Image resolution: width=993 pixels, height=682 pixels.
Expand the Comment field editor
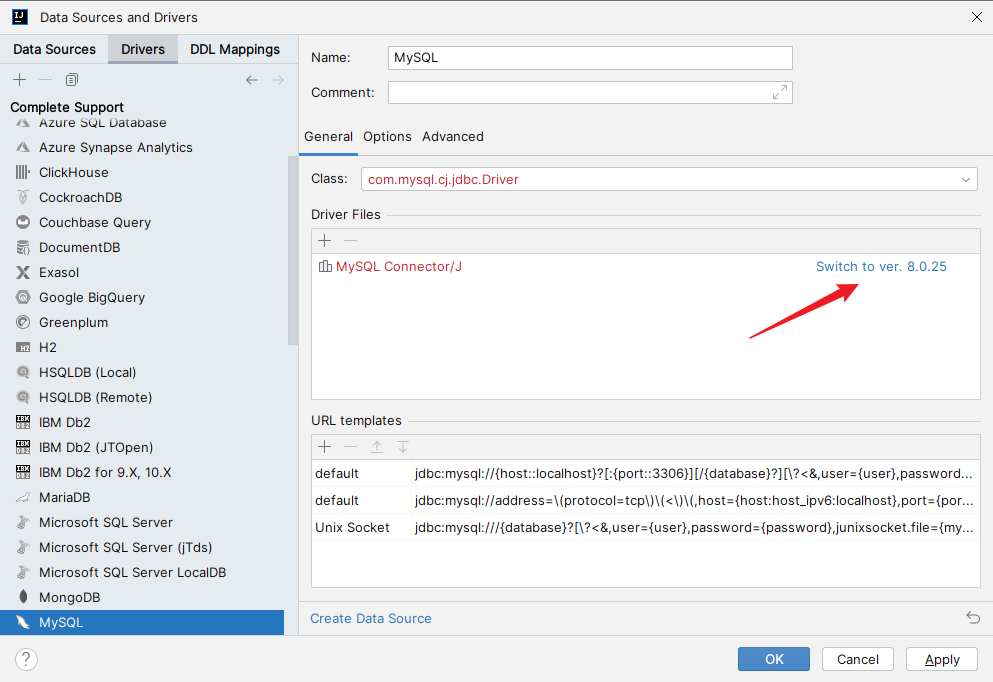pos(780,92)
